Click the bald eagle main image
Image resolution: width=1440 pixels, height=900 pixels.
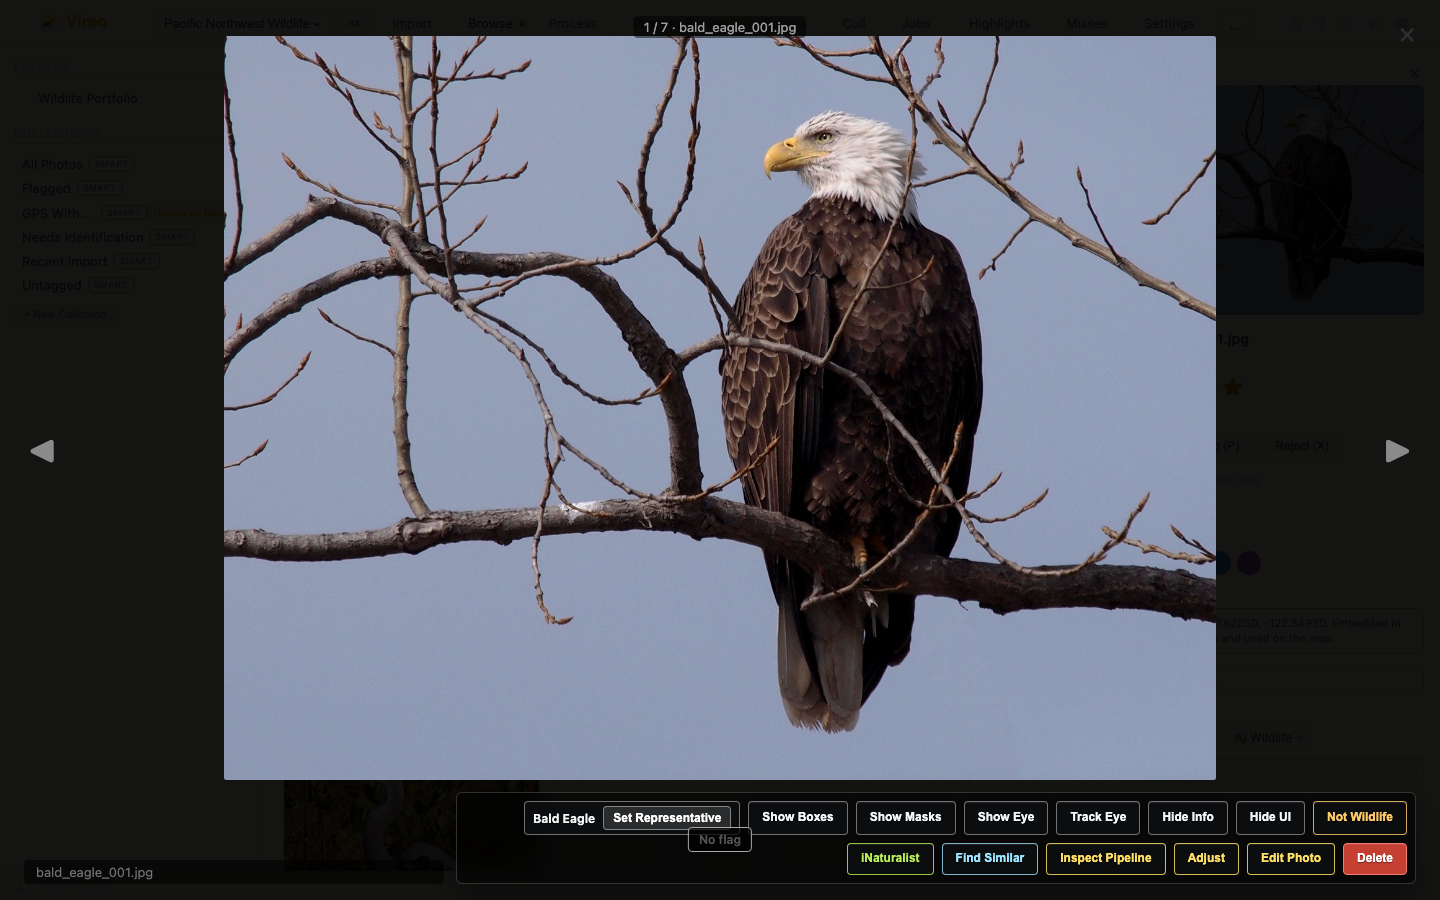720,408
